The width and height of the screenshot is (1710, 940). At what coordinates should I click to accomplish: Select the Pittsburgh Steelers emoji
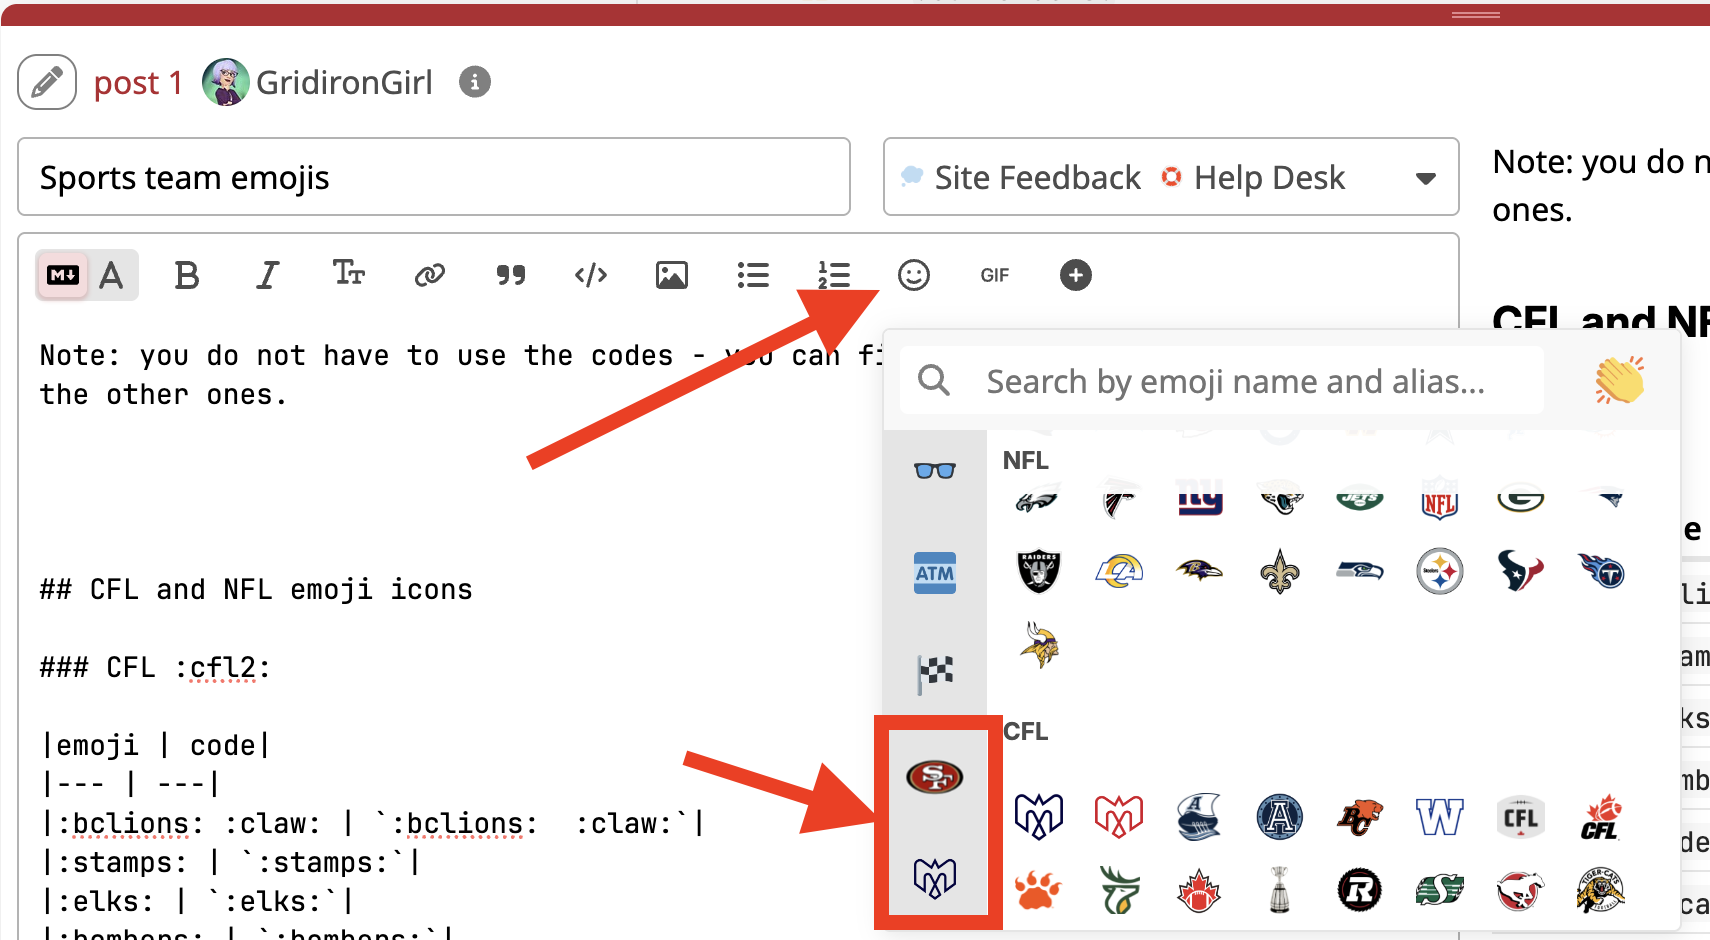(1439, 572)
